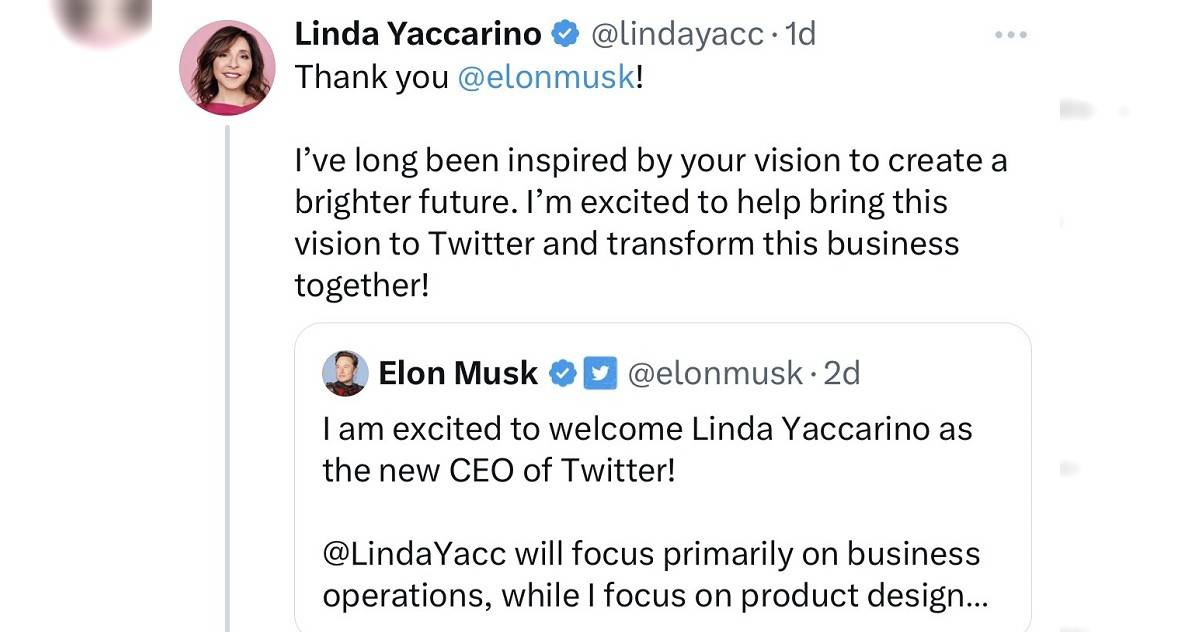Click the @elonmusk mention in Linda's tweet

(x=545, y=78)
